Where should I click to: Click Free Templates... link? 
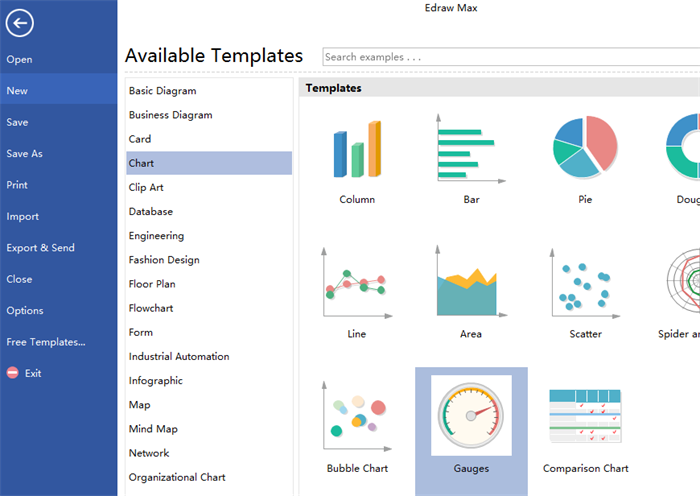click(46, 342)
